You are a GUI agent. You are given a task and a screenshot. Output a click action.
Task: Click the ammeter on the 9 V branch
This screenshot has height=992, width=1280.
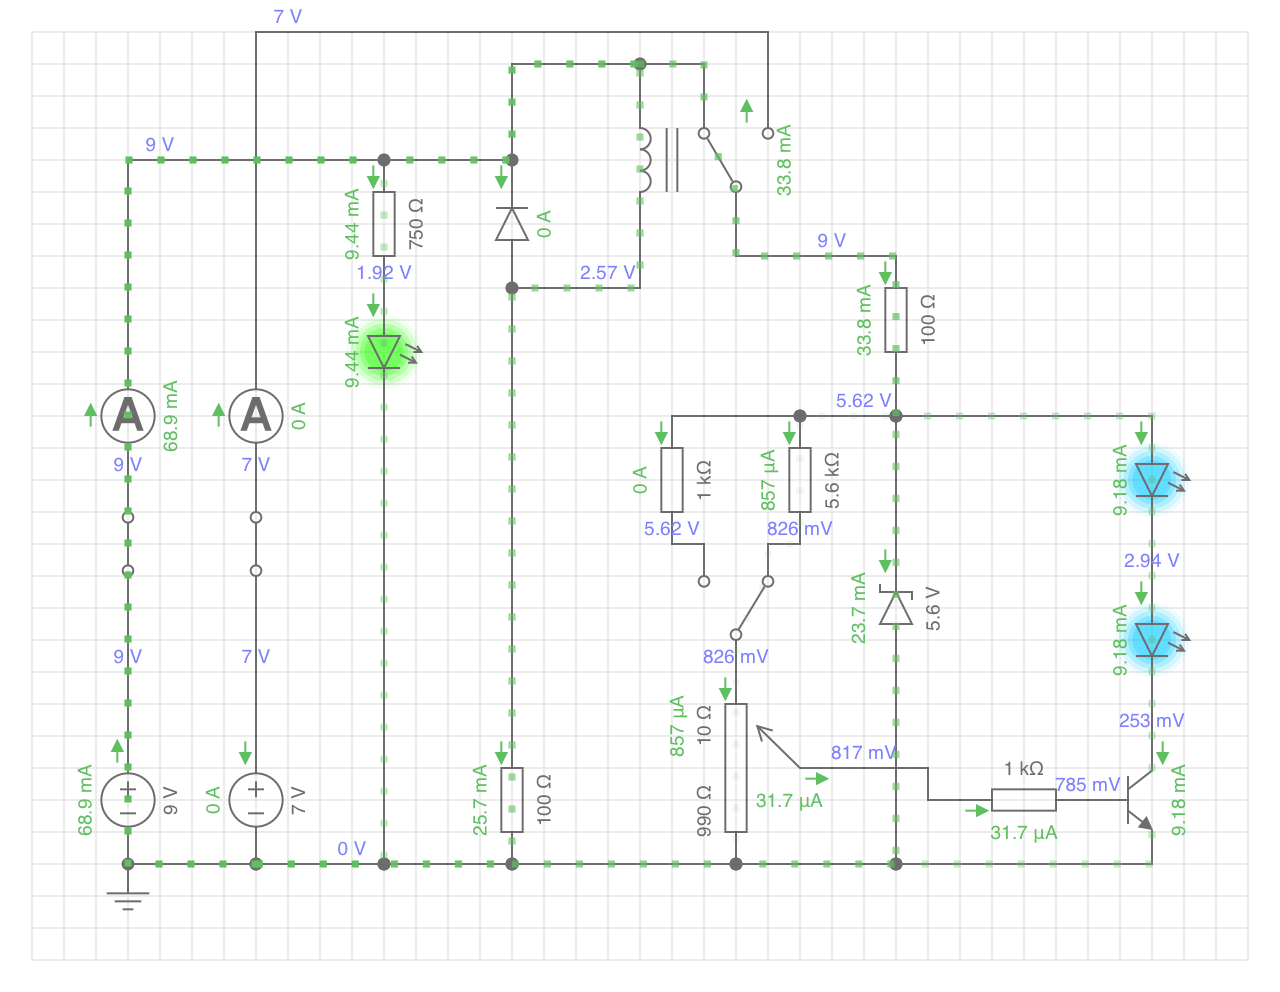tap(128, 415)
